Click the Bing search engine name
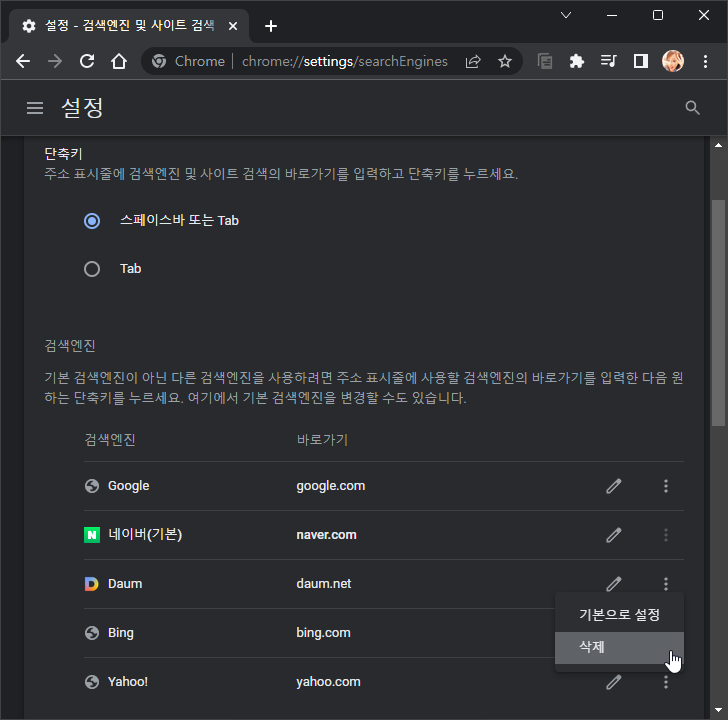The image size is (728, 720). pyautogui.click(x=121, y=633)
